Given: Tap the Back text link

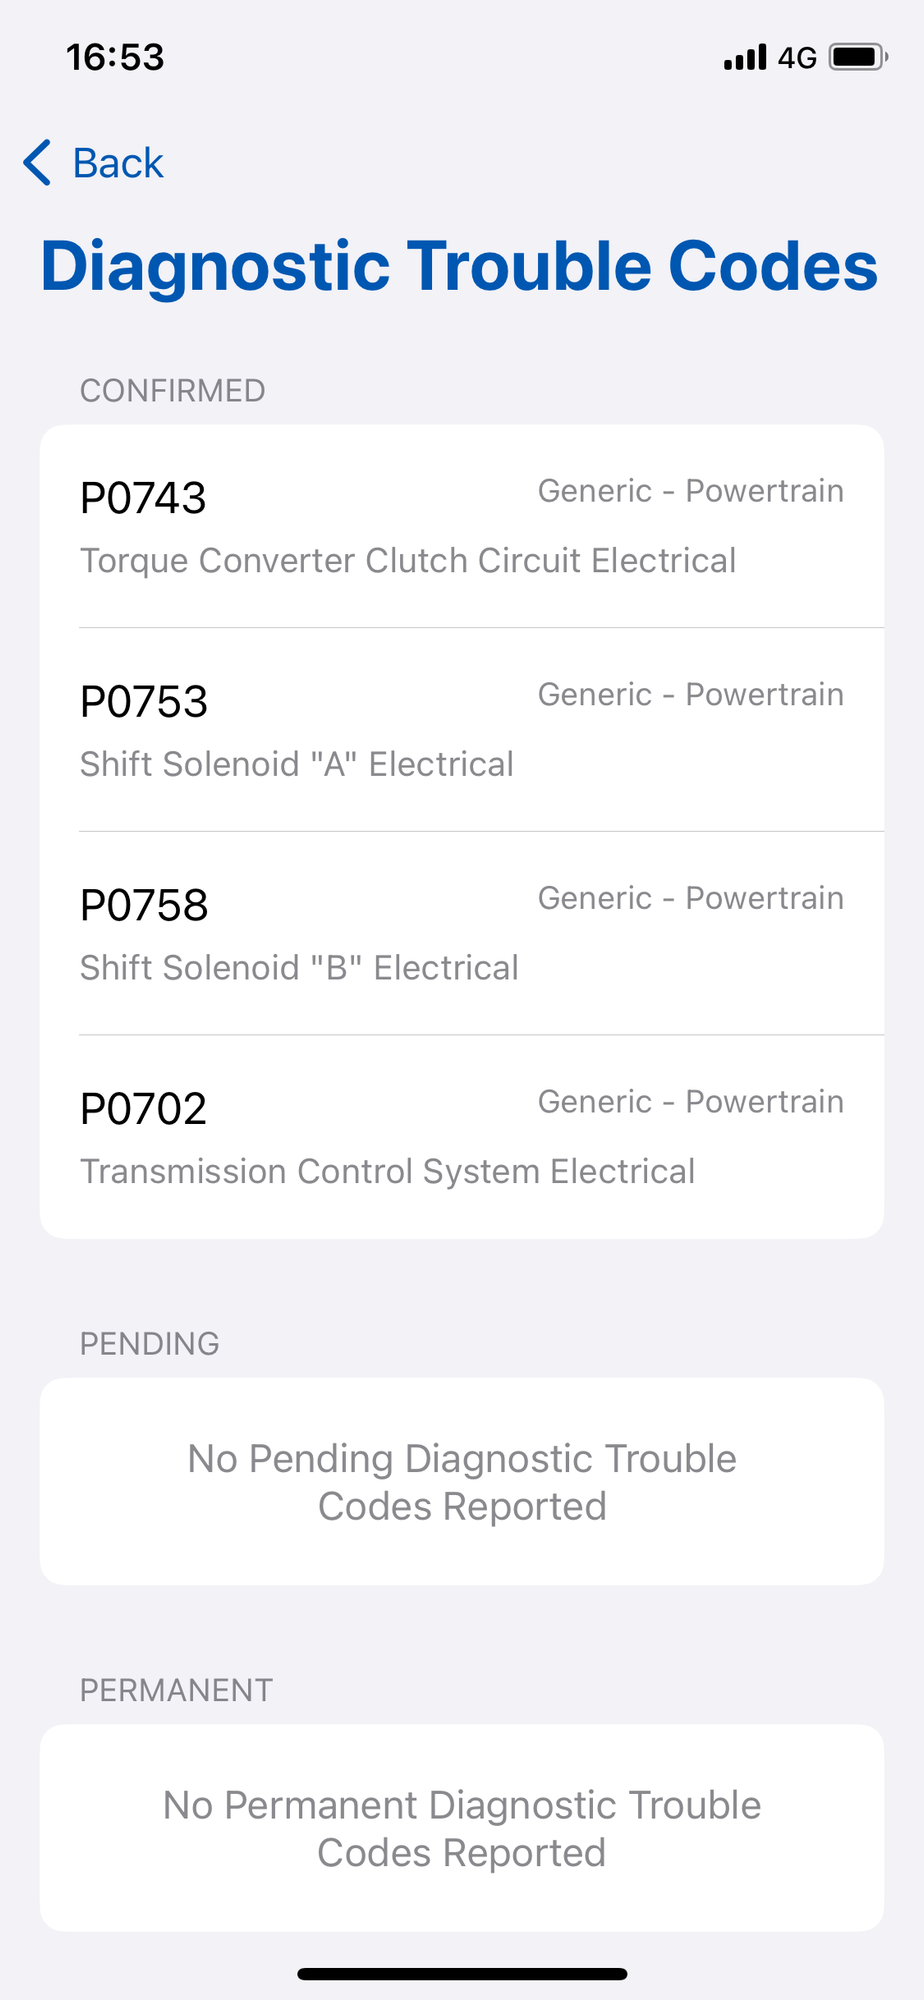Looking at the screenshot, I should pos(118,163).
